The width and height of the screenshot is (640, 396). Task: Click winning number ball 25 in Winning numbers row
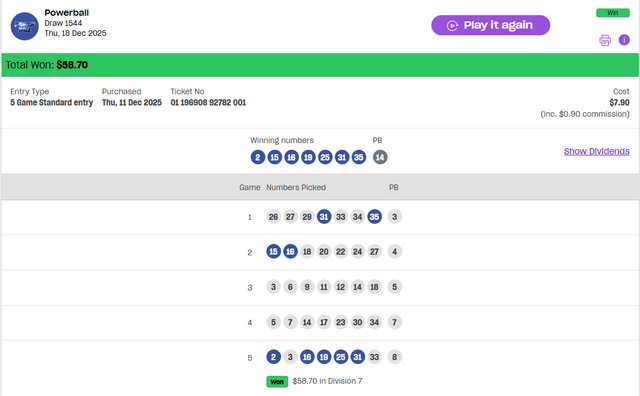pyautogui.click(x=325, y=157)
